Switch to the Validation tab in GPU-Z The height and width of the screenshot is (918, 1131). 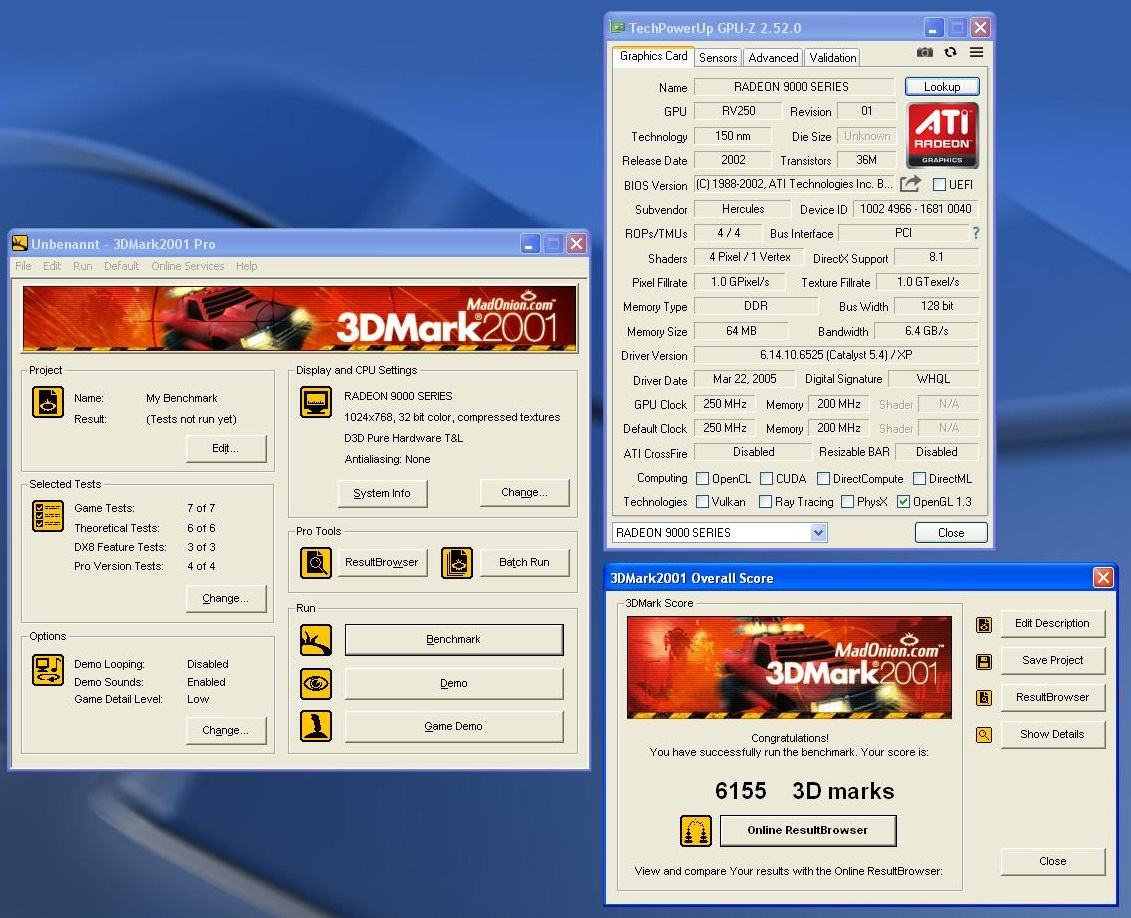(832, 58)
